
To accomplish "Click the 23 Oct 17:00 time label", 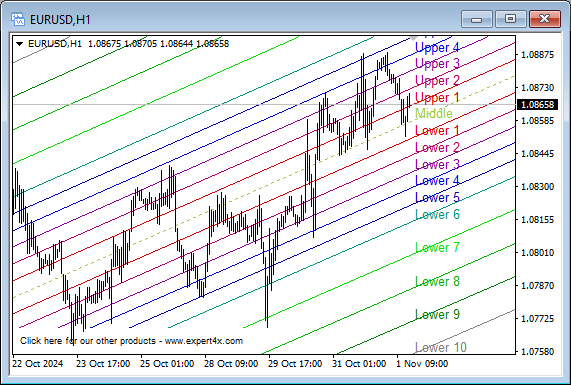I will coord(103,364).
